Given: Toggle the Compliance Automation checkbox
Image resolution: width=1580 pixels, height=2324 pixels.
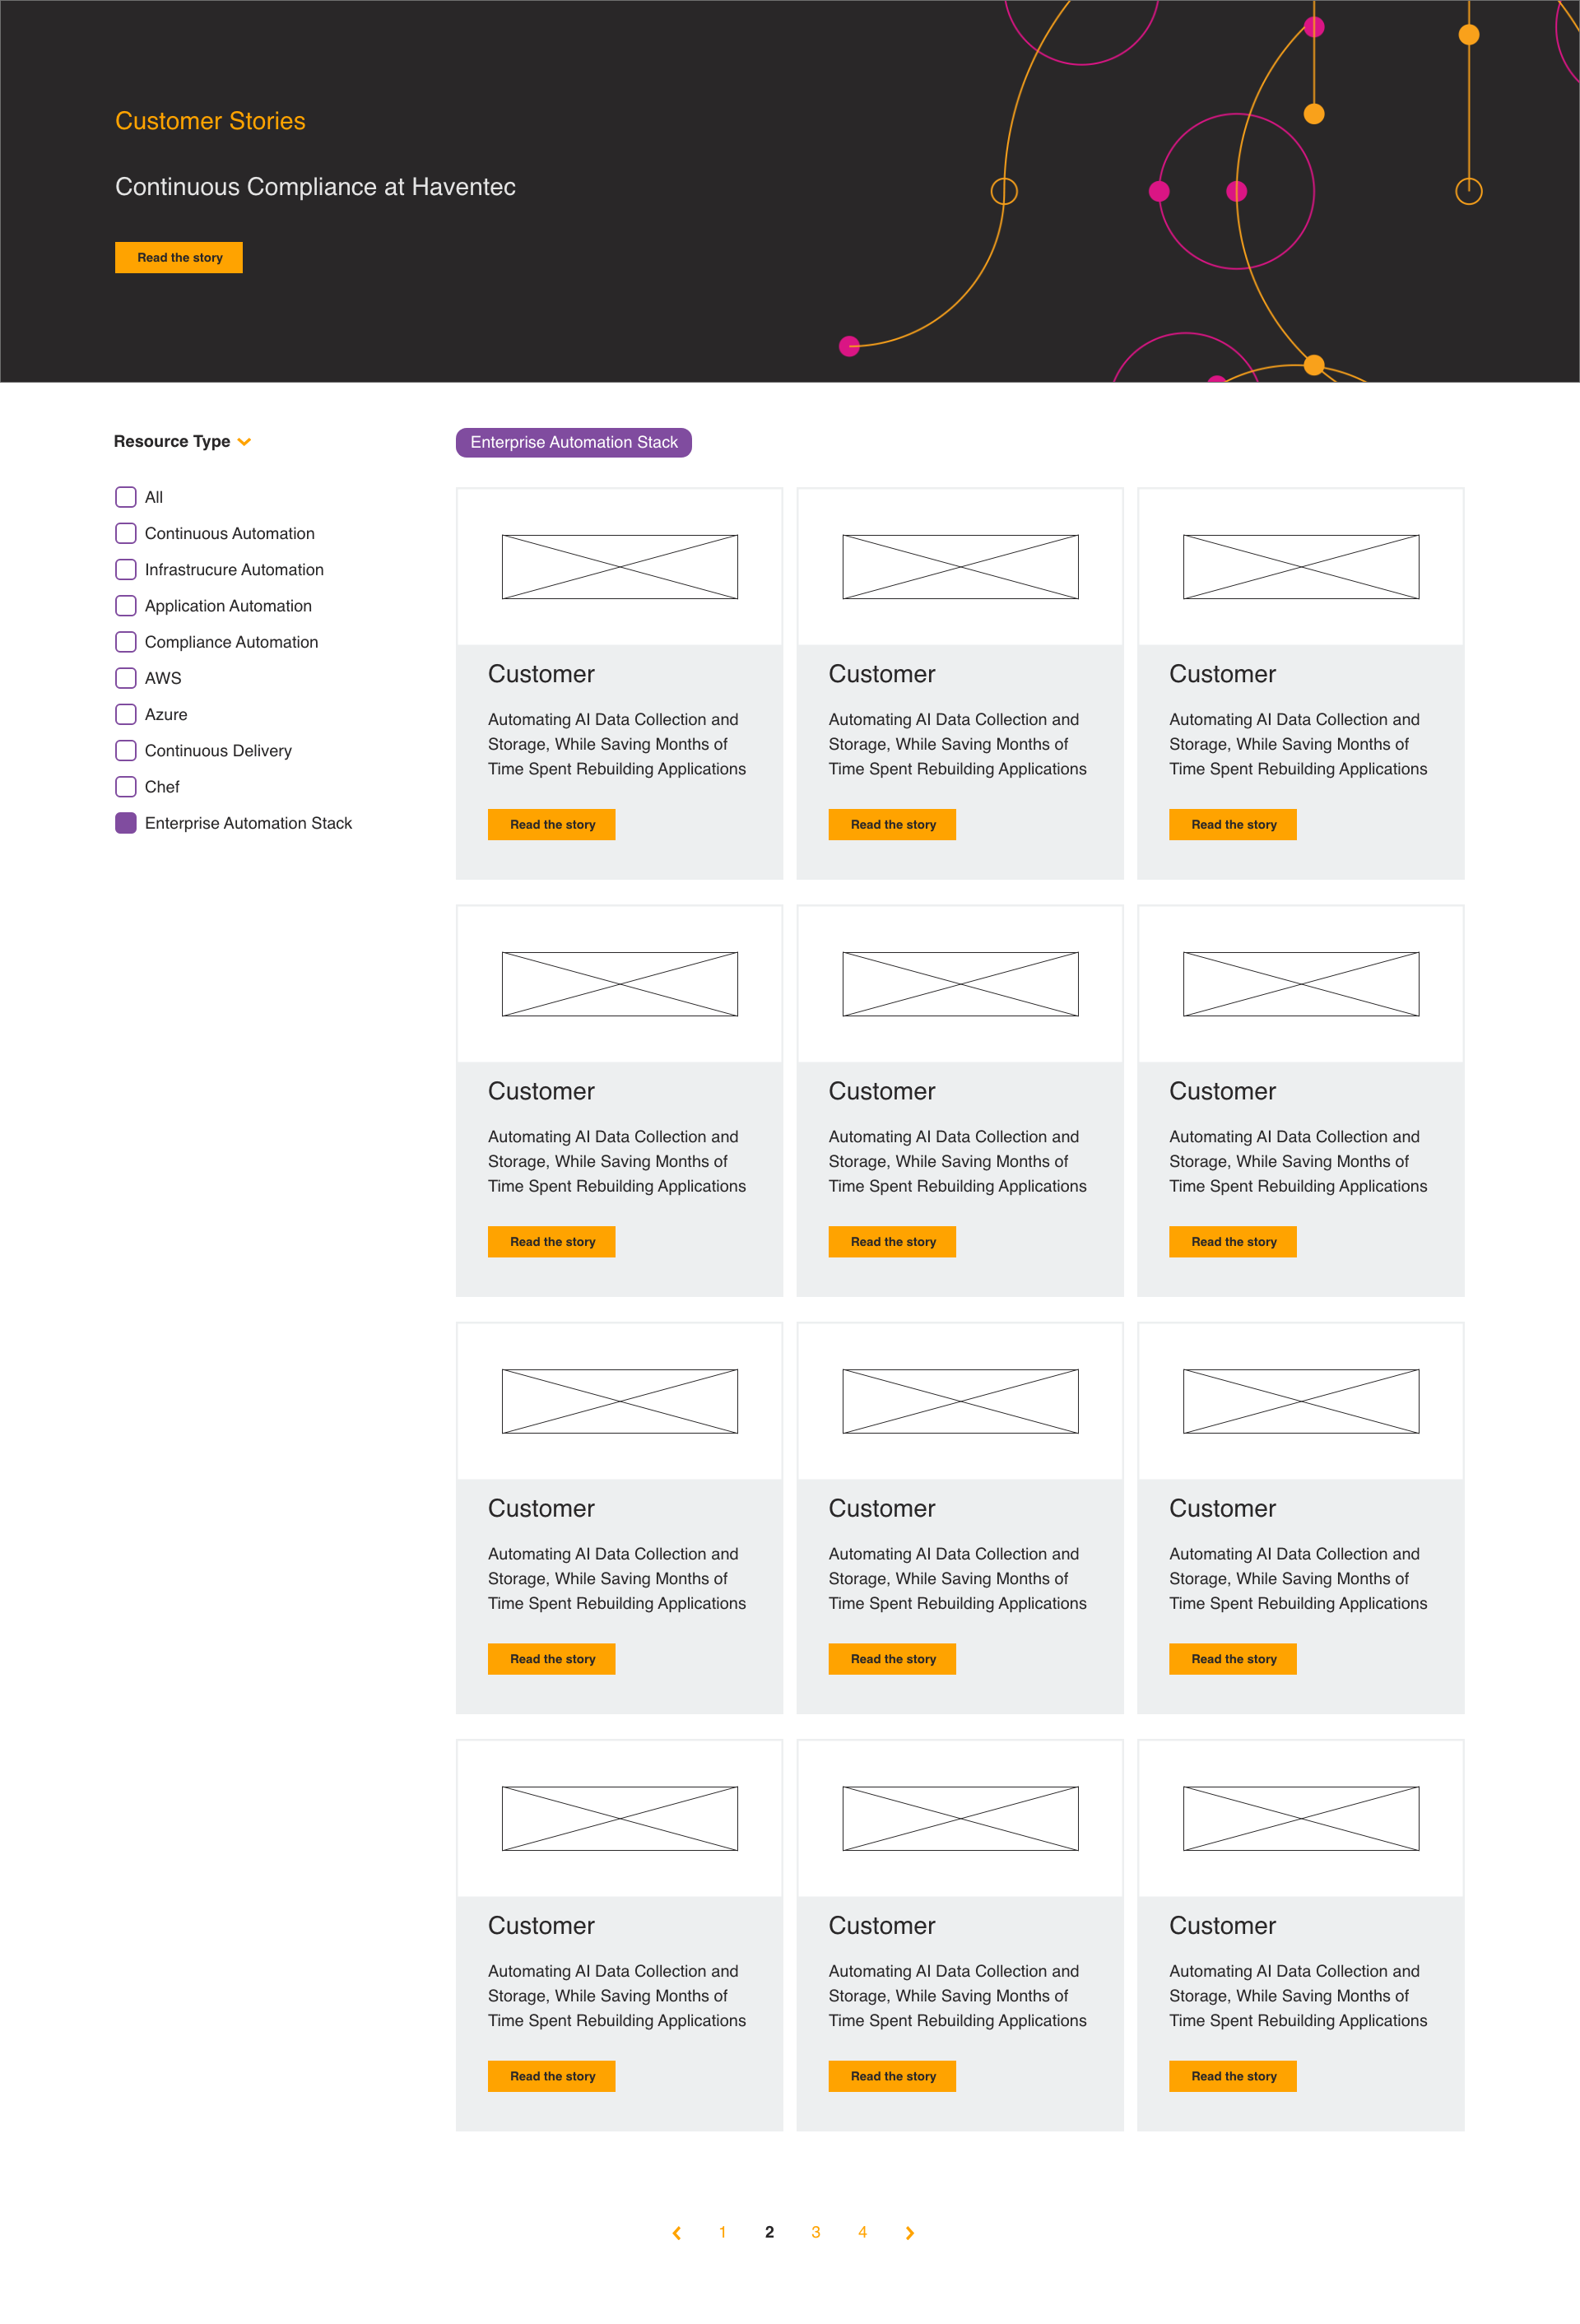Looking at the screenshot, I should coord(126,642).
